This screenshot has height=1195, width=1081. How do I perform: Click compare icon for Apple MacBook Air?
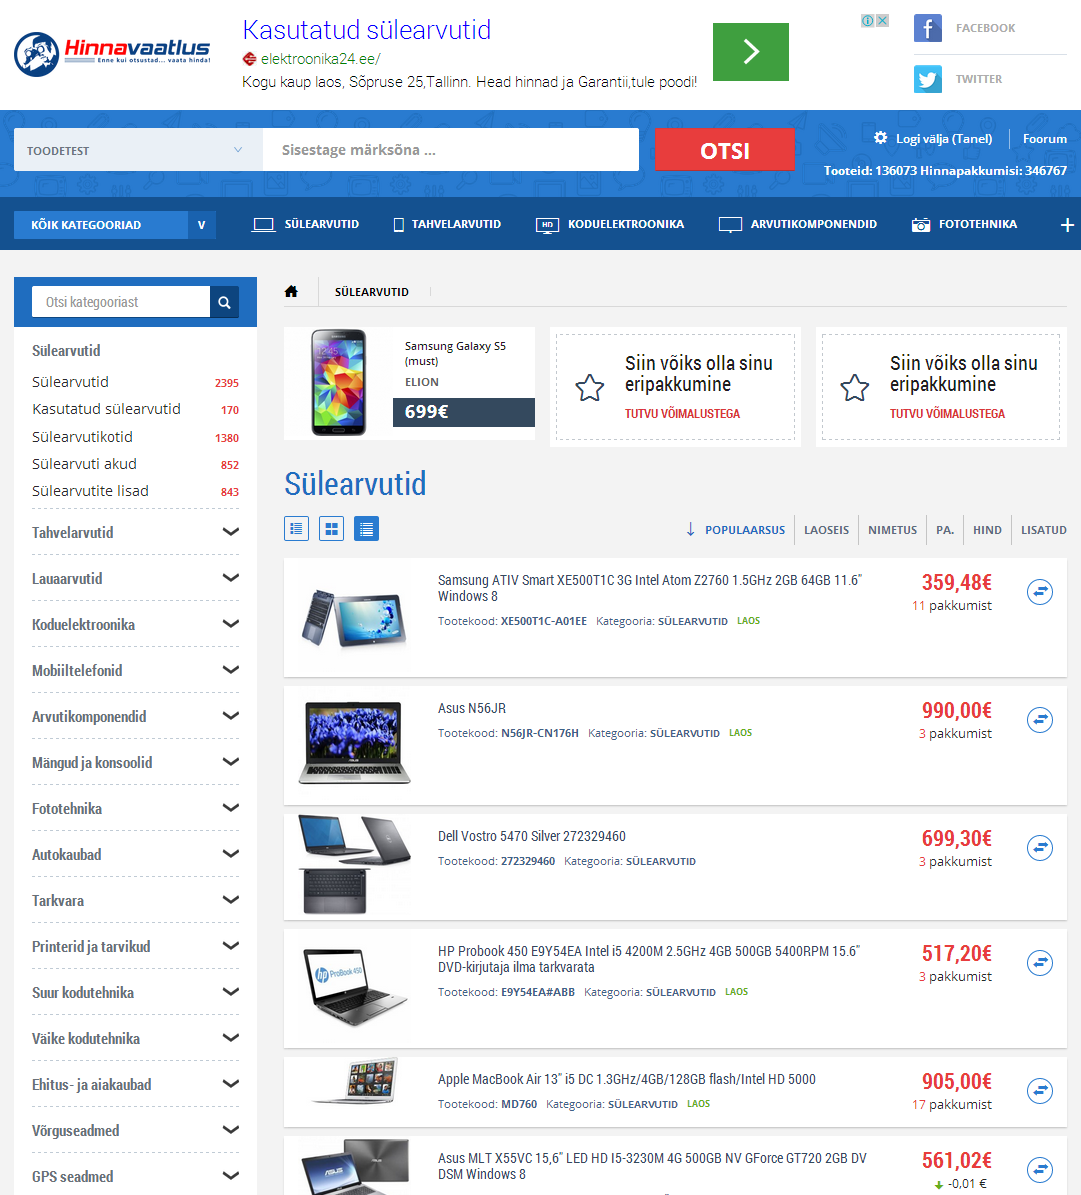1040,1091
